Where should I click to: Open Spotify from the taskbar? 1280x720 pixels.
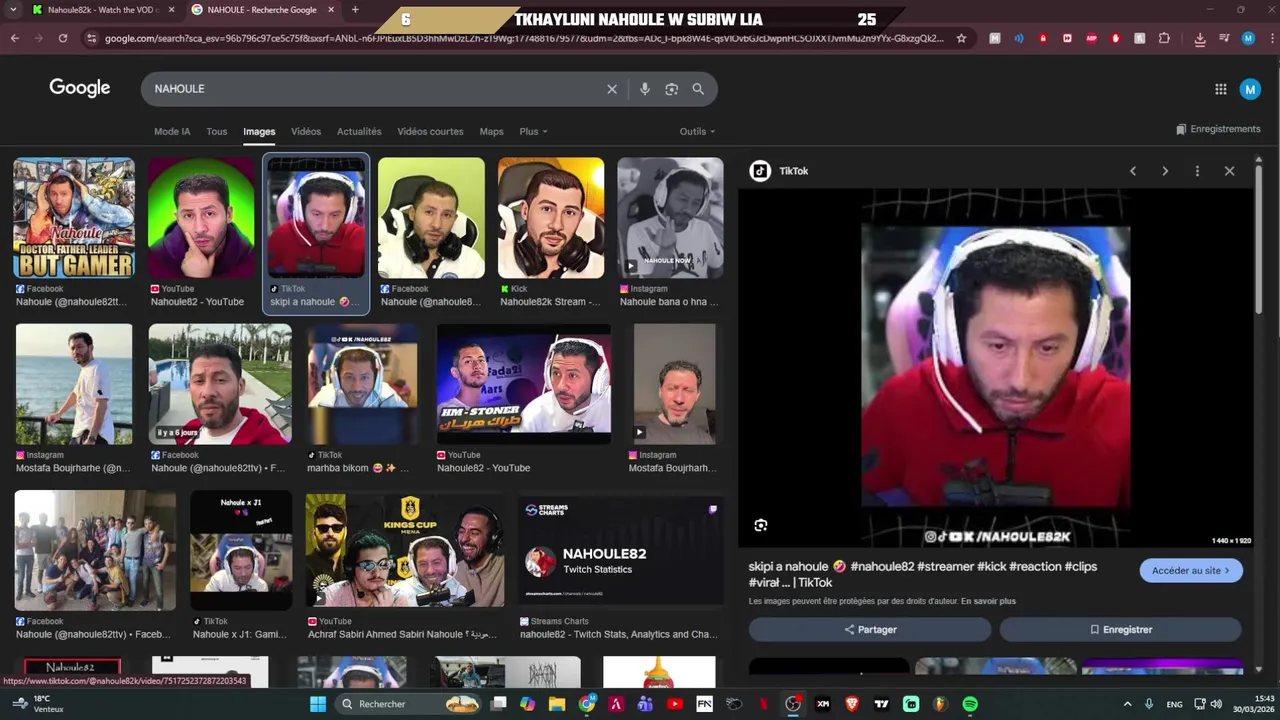coord(970,704)
